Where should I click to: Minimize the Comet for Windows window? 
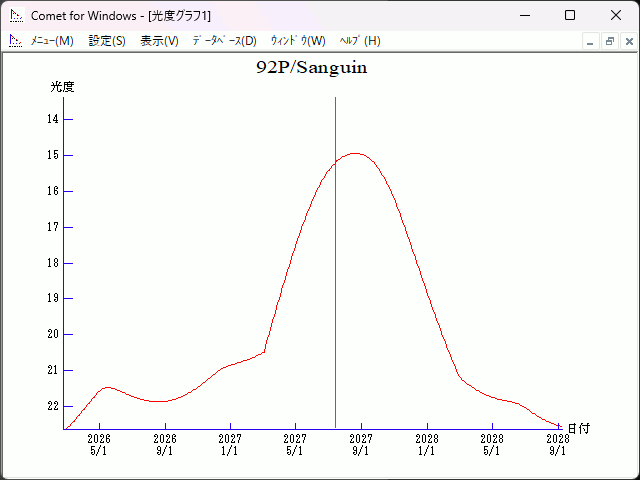click(x=525, y=16)
